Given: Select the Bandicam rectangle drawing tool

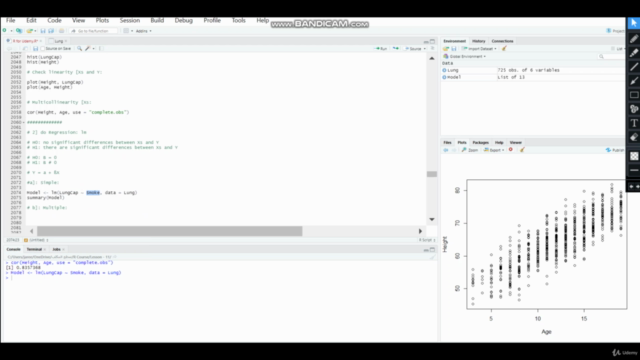Looking at the screenshot, I should [633, 95].
